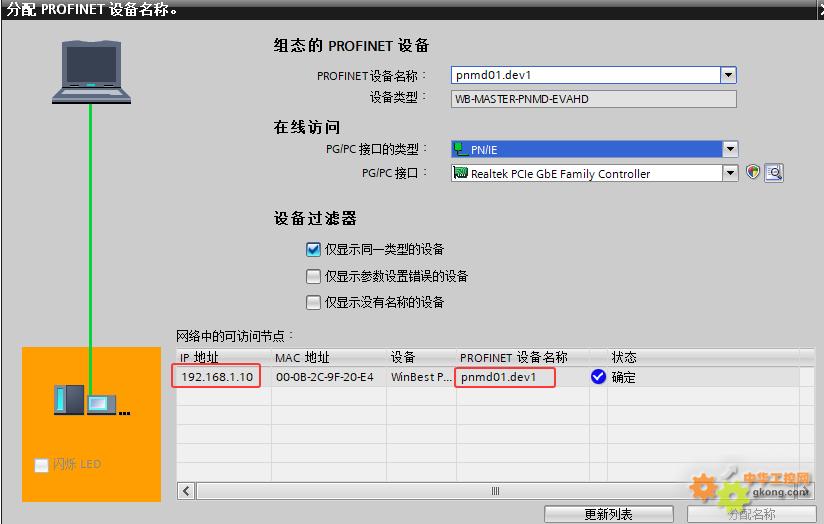Image resolution: width=824 pixels, height=524 pixels.
Task: Click the green PN/IE network icon
Action: [x=460, y=149]
